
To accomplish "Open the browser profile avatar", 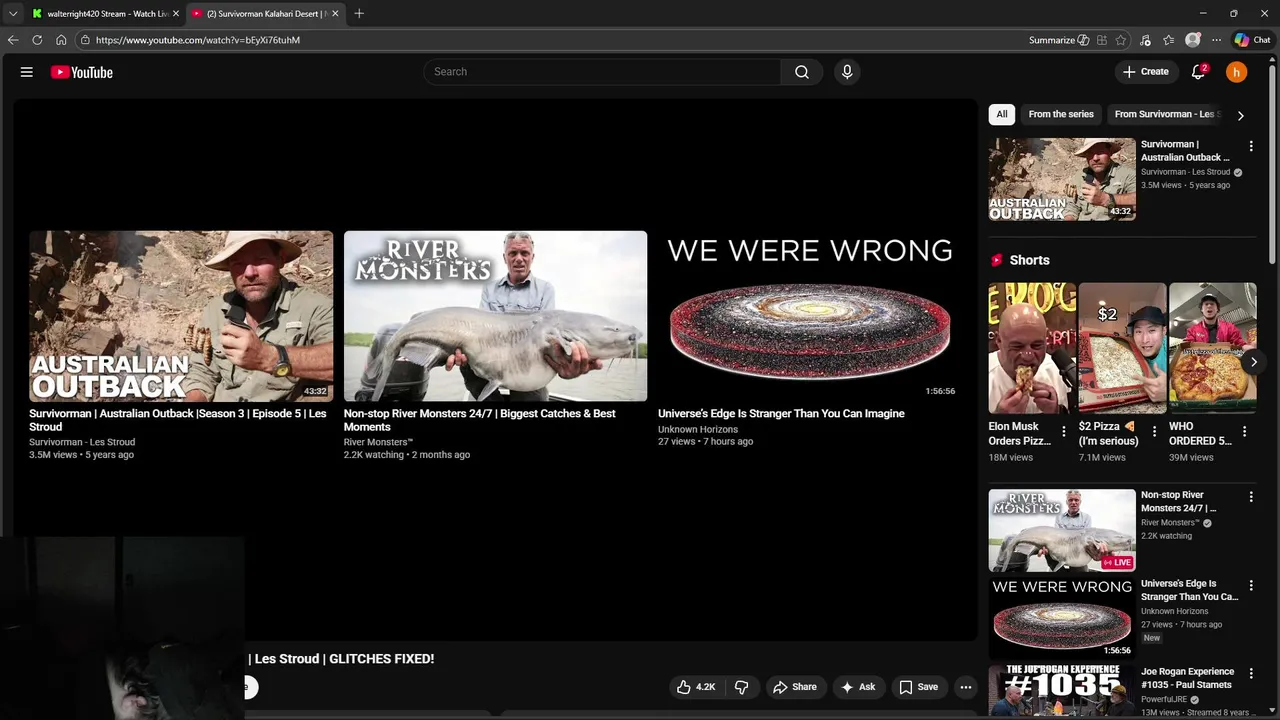I will coord(1192,40).
